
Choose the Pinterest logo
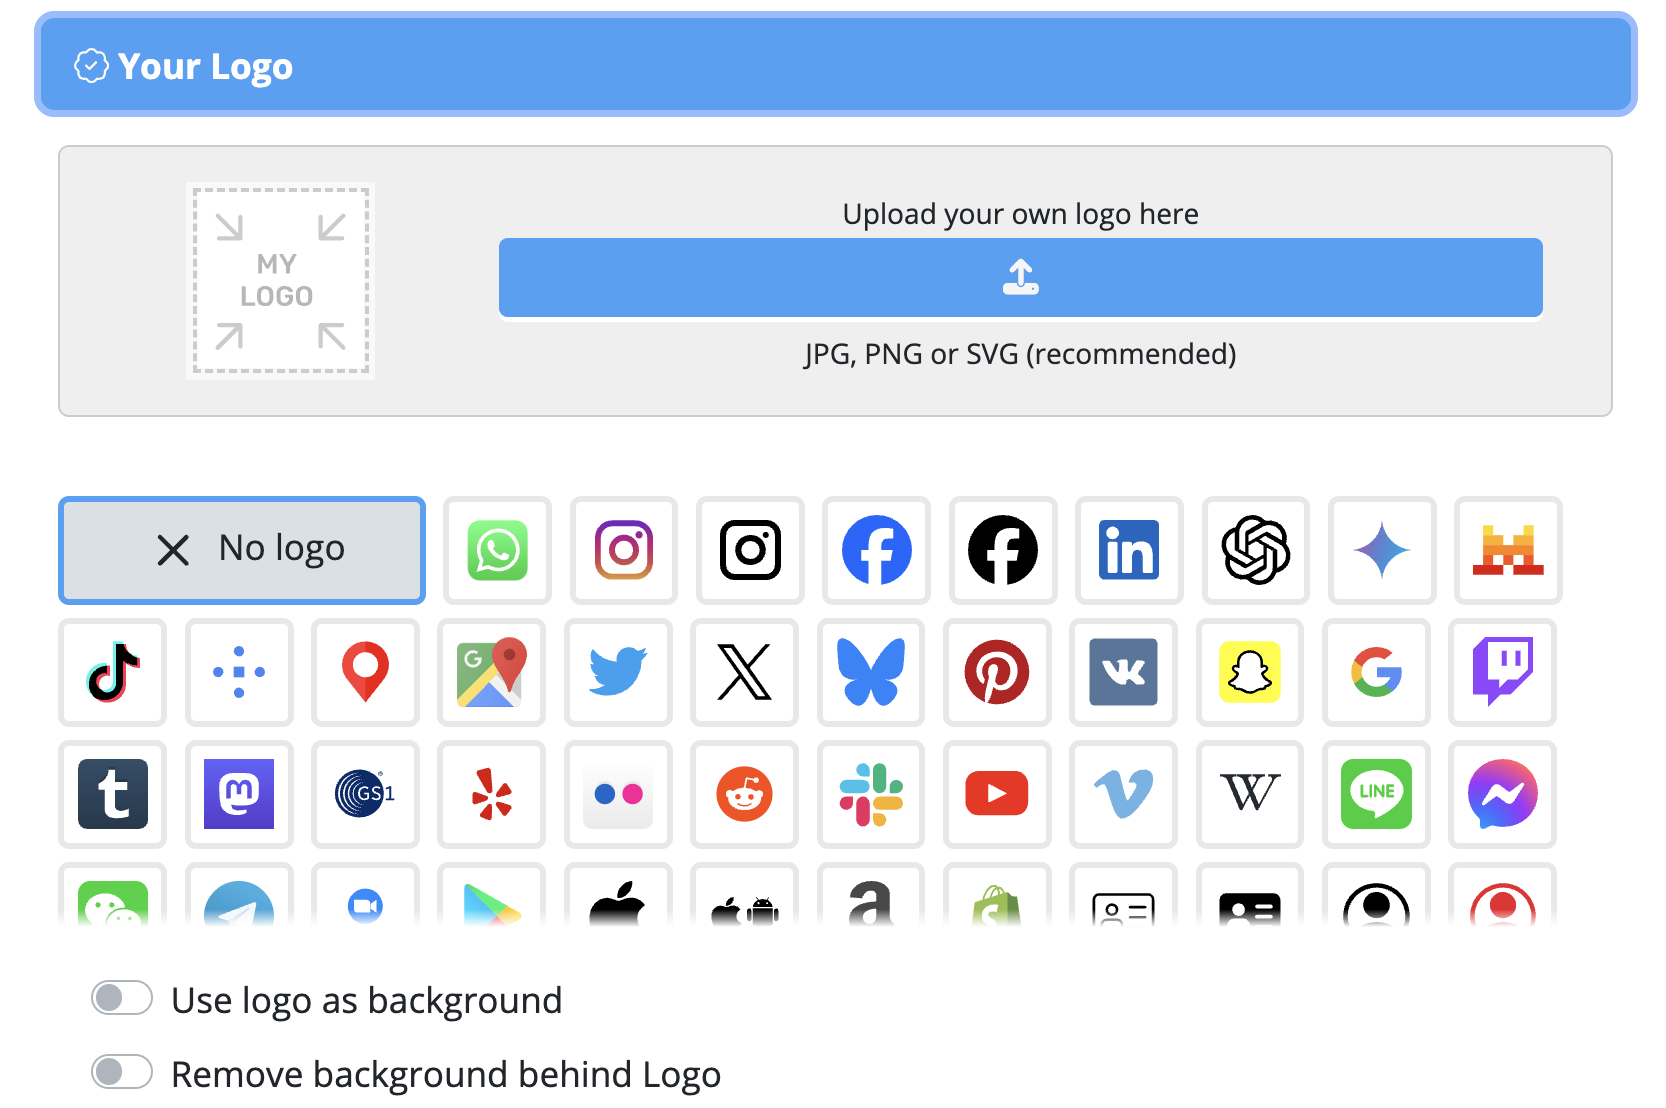point(997,672)
